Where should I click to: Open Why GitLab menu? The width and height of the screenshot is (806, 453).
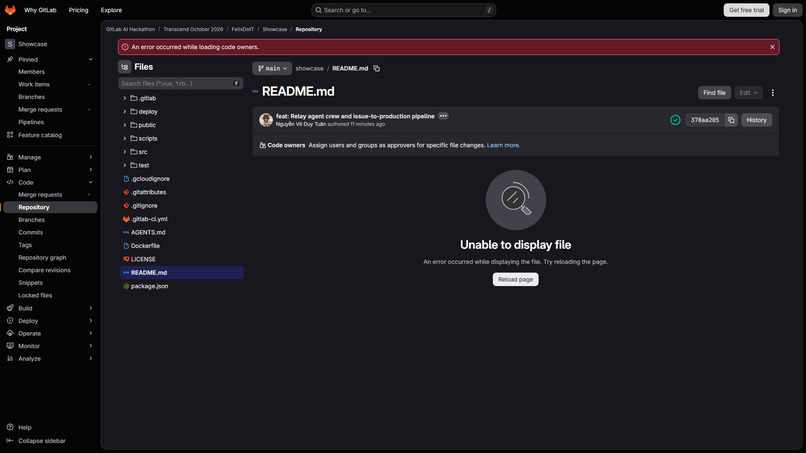(x=40, y=10)
